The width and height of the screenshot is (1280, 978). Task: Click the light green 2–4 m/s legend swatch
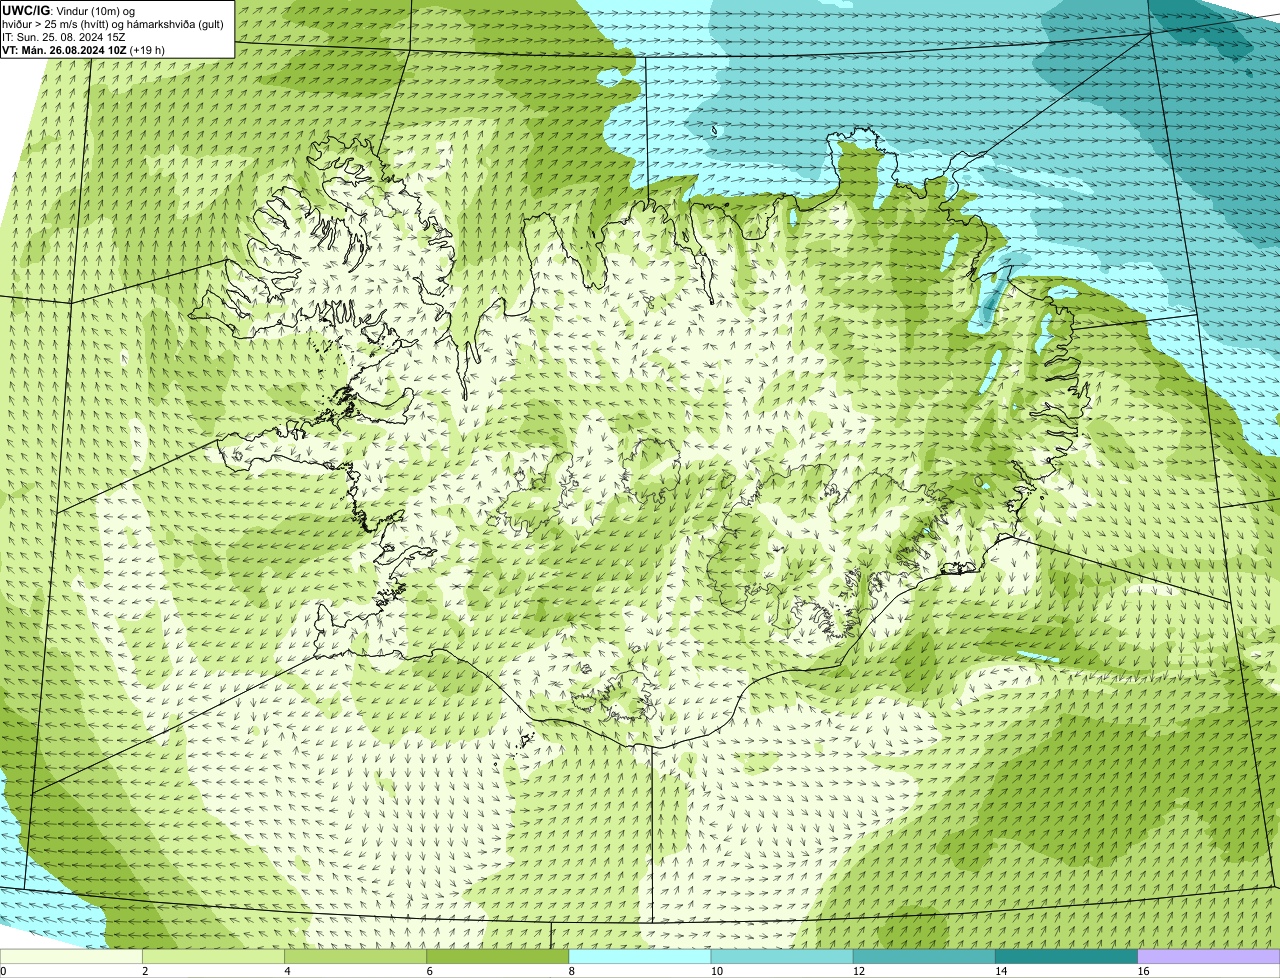pos(213,956)
